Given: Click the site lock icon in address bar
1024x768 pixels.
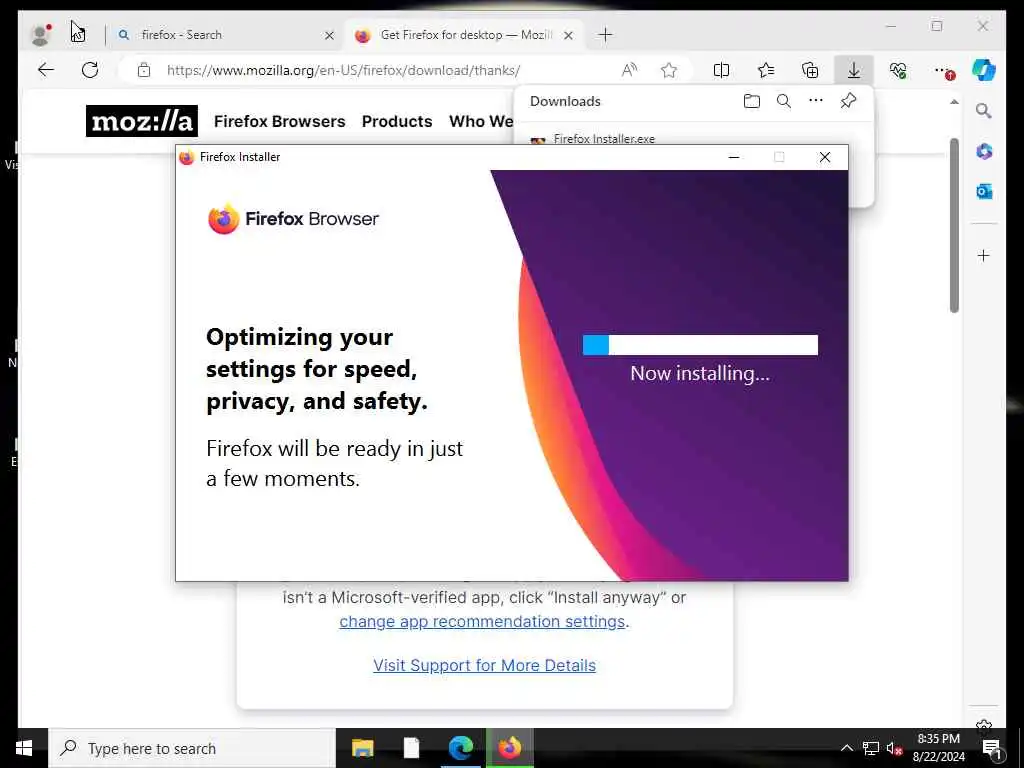Looking at the screenshot, I should [144, 70].
